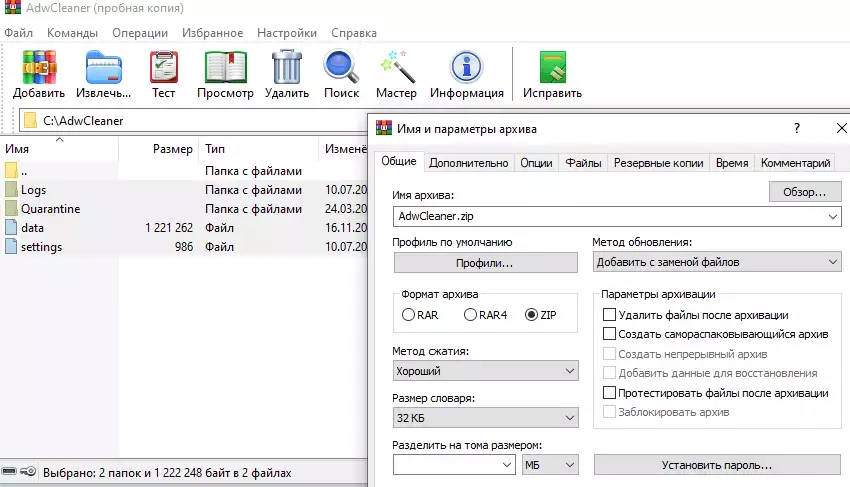This screenshot has height=487, width=850.
Task: Click the disk drive icon in status bar
Action: coord(9,472)
